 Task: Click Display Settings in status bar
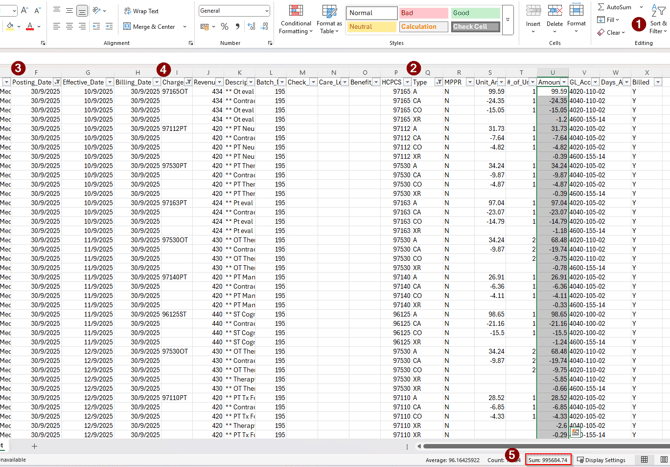(601, 460)
